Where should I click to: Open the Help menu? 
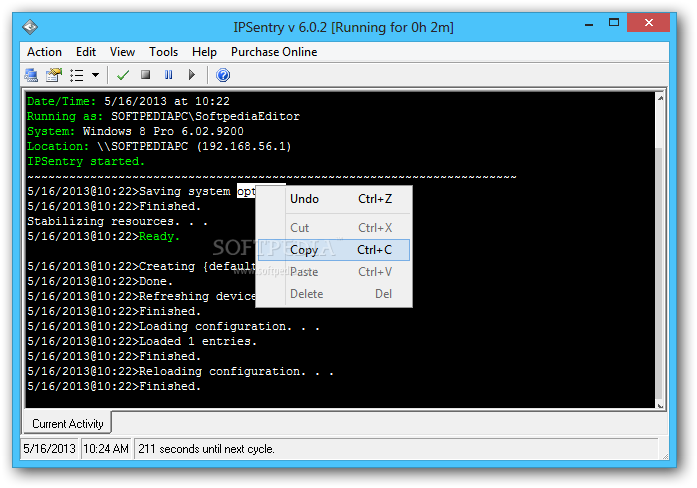pos(204,52)
